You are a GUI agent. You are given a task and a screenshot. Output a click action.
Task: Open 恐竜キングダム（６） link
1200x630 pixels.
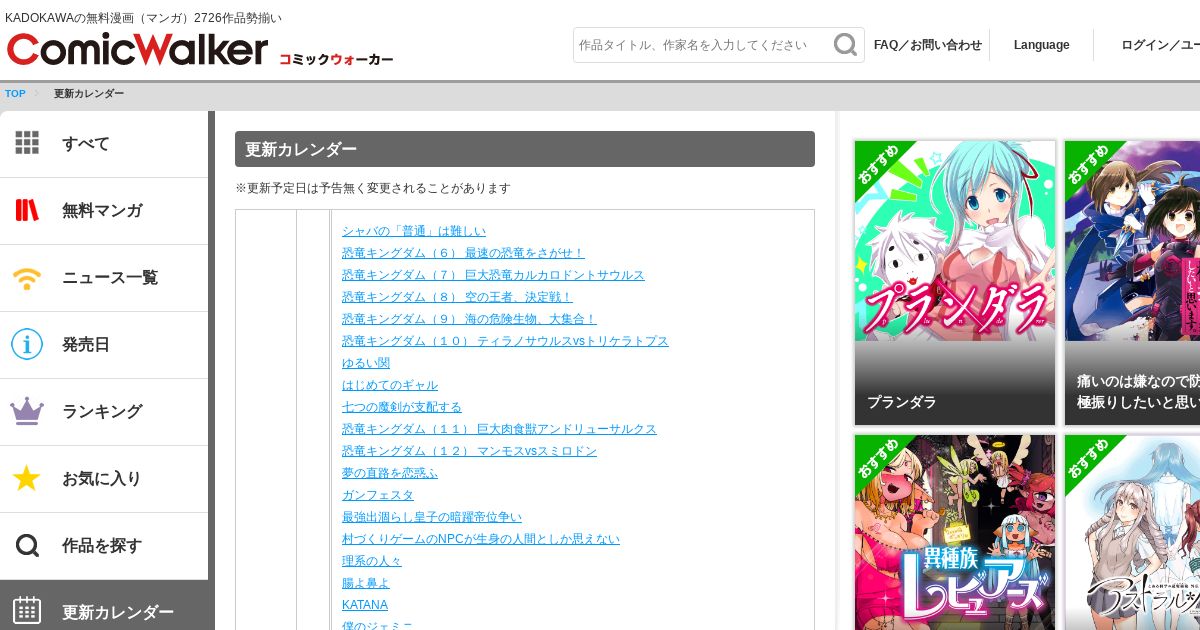(x=463, y=253)
